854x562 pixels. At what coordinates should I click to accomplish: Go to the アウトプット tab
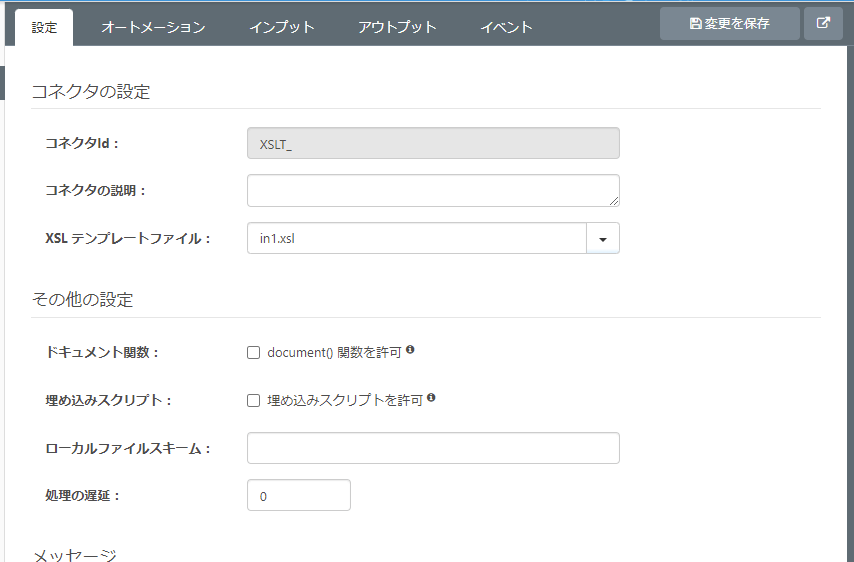point(397,27)
